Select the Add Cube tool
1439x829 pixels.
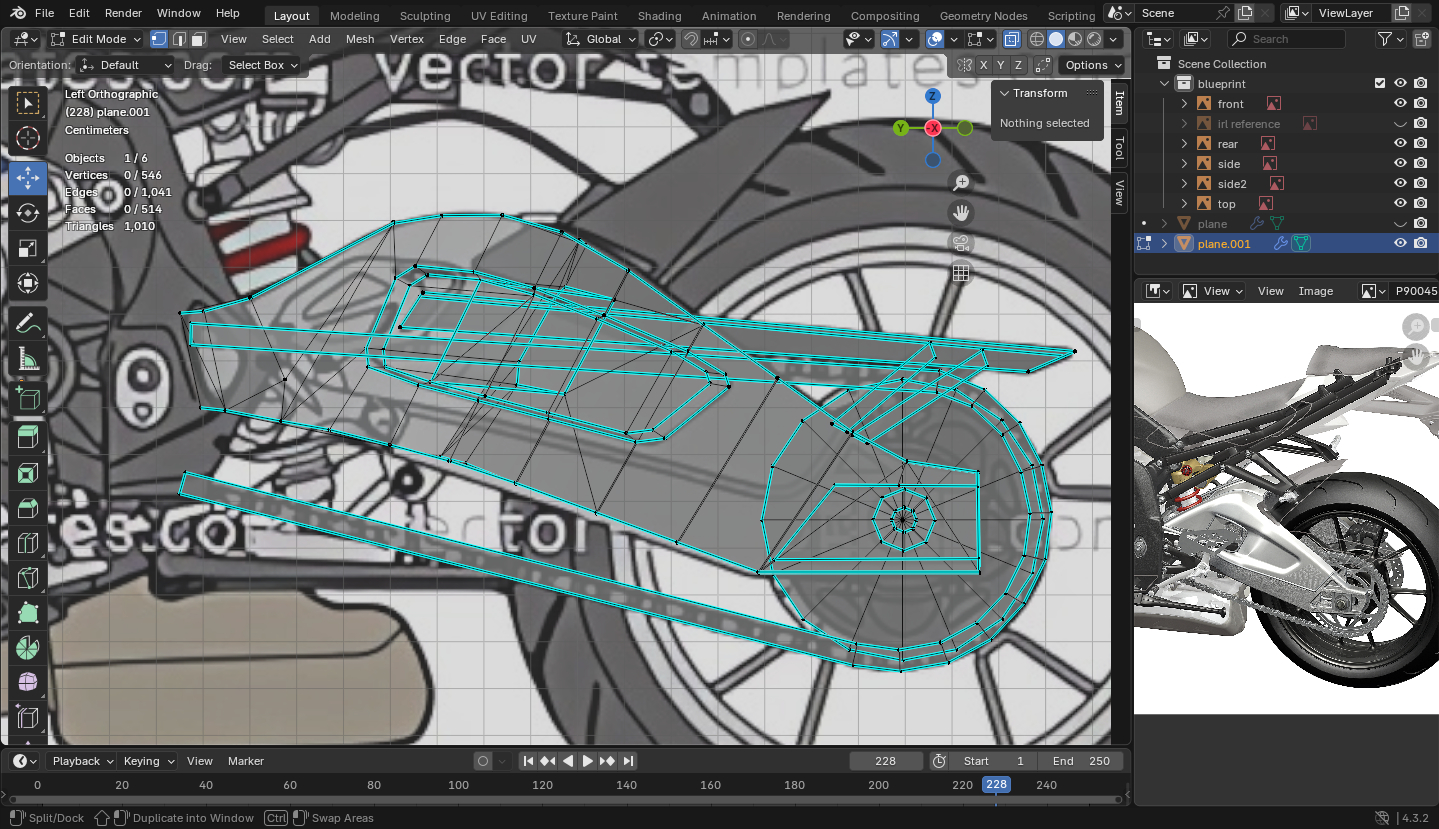(x=28, y=399)
